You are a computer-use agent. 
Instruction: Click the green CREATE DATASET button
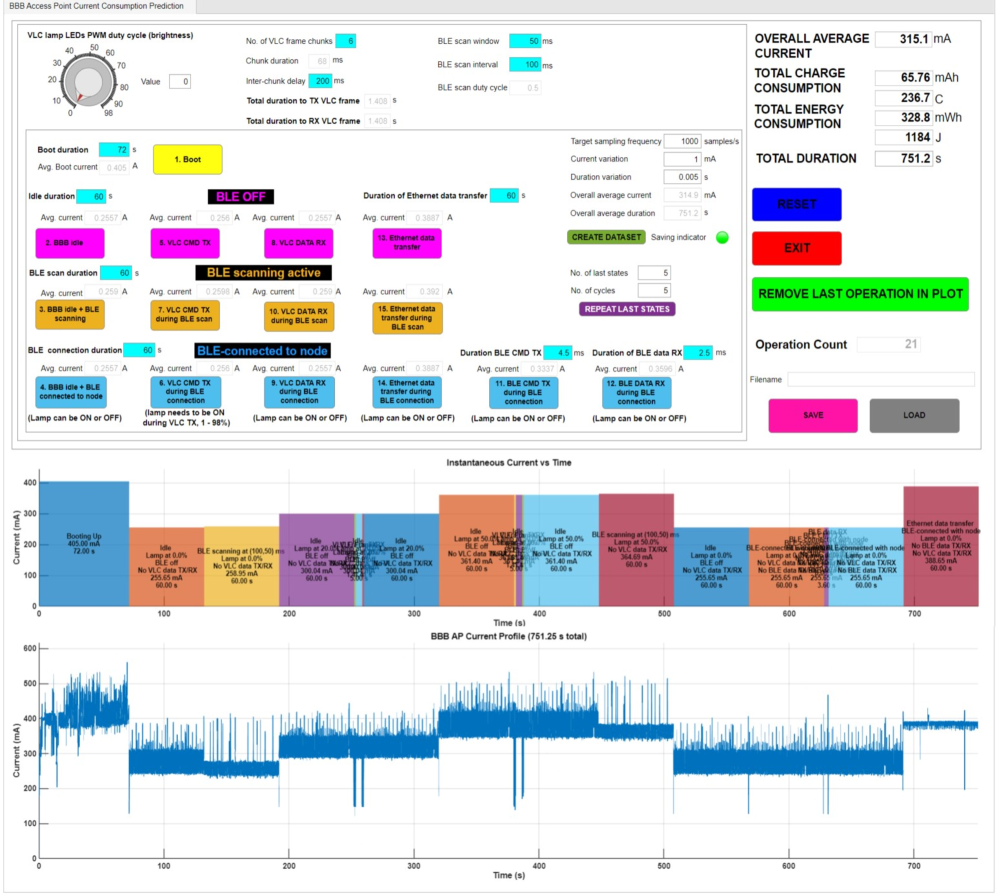coord(606,237)
